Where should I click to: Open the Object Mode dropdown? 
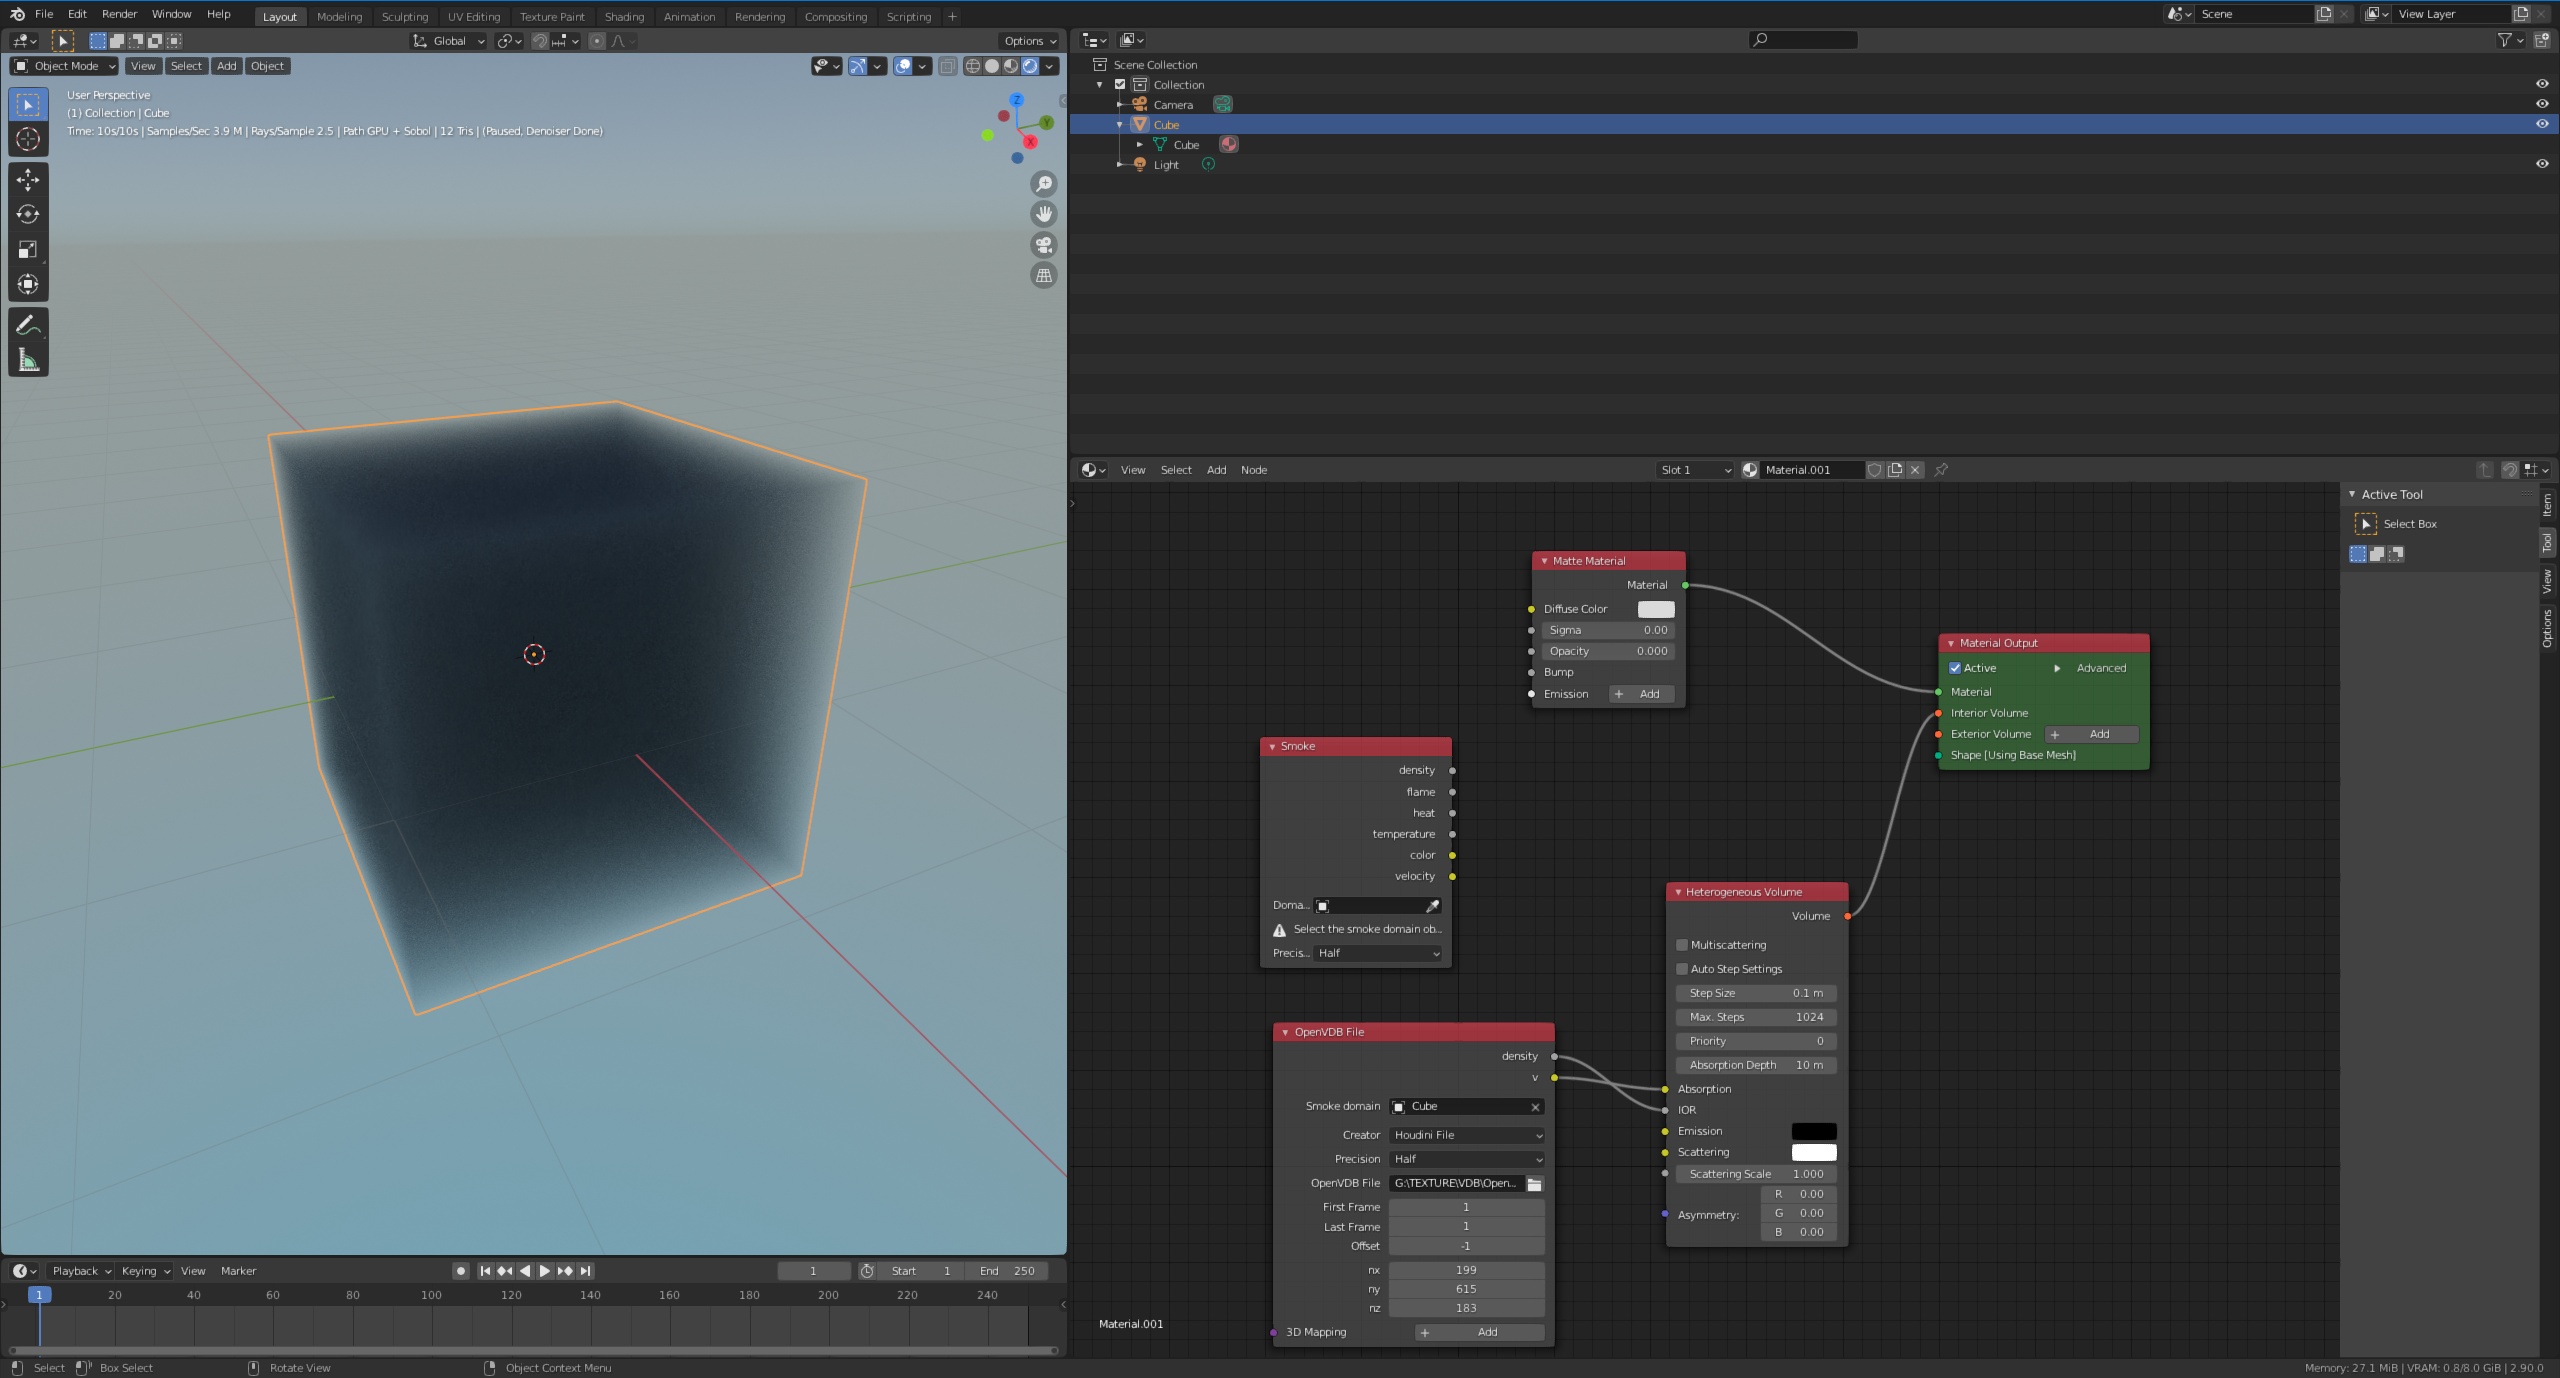65,66
